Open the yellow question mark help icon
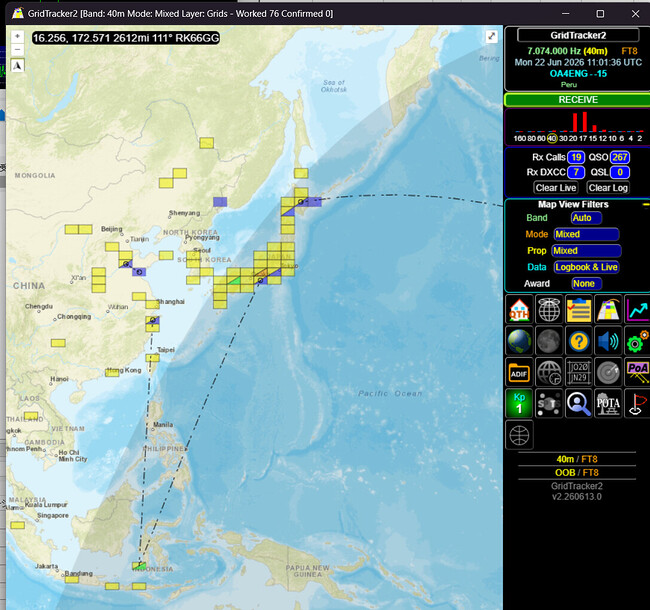 (579, 341)
